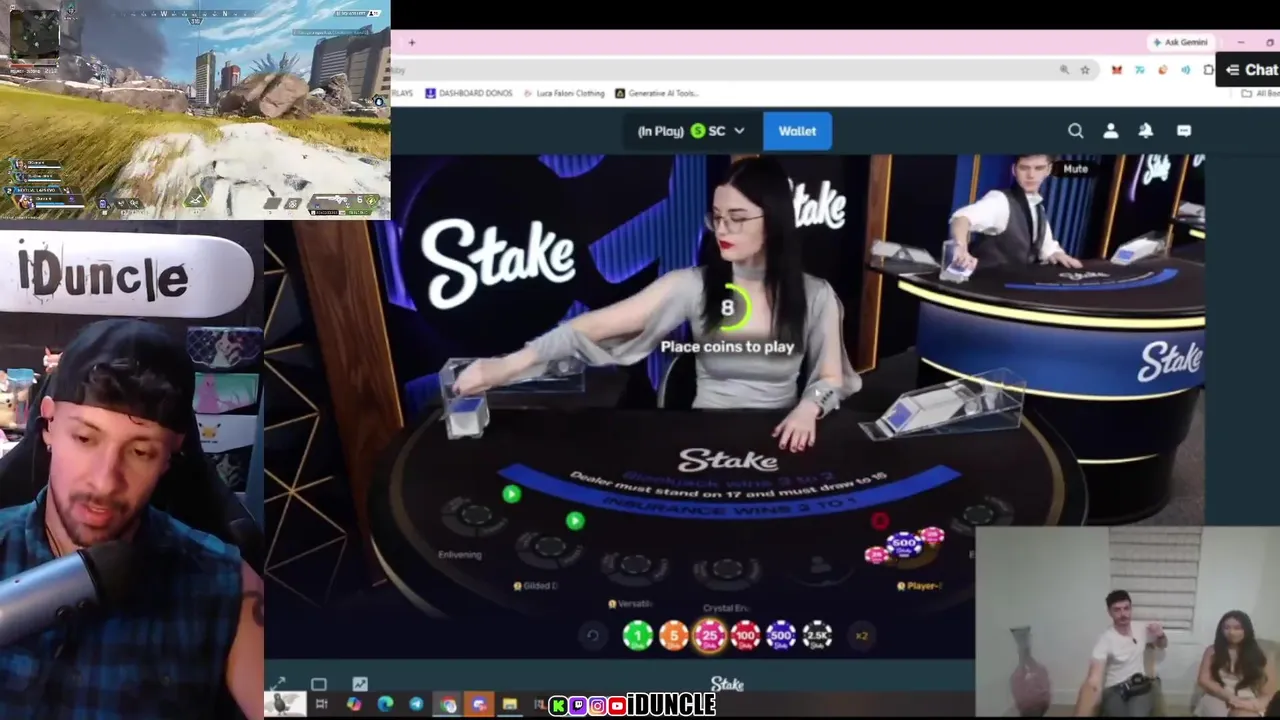The height and width of the screenshot is (720, 1280).
Task: Expand the SC balance currency dropdown
Action: (x=691, y=131)
